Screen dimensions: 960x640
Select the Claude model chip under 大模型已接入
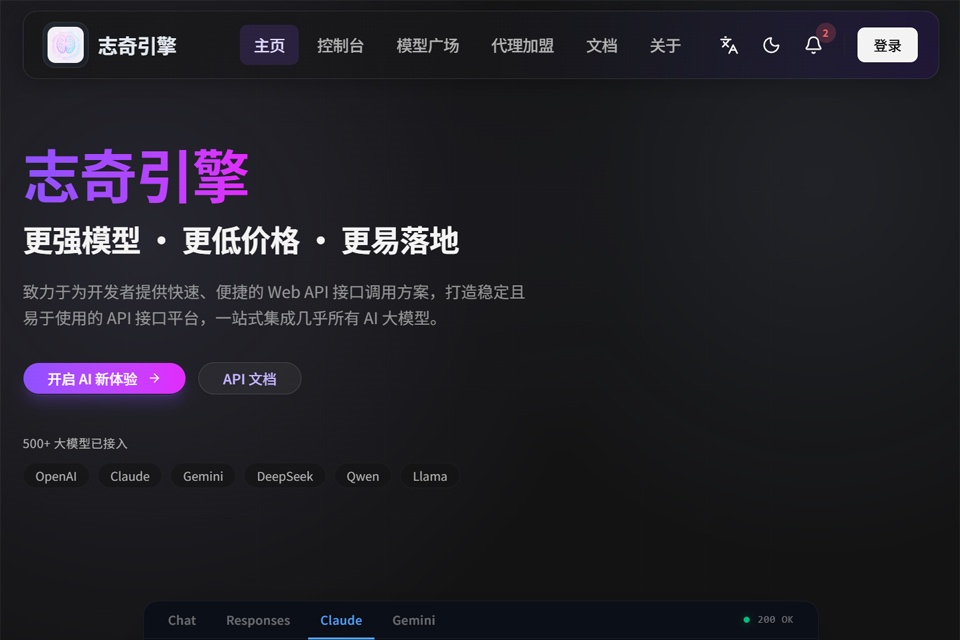[130, 476]
